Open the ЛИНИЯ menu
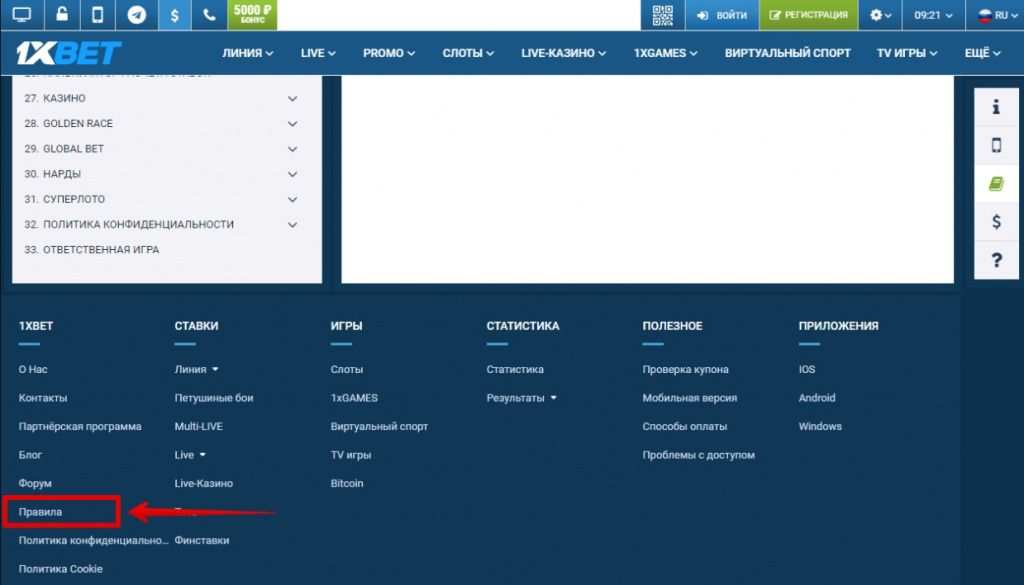1024x585 pixels. point(248,53)
